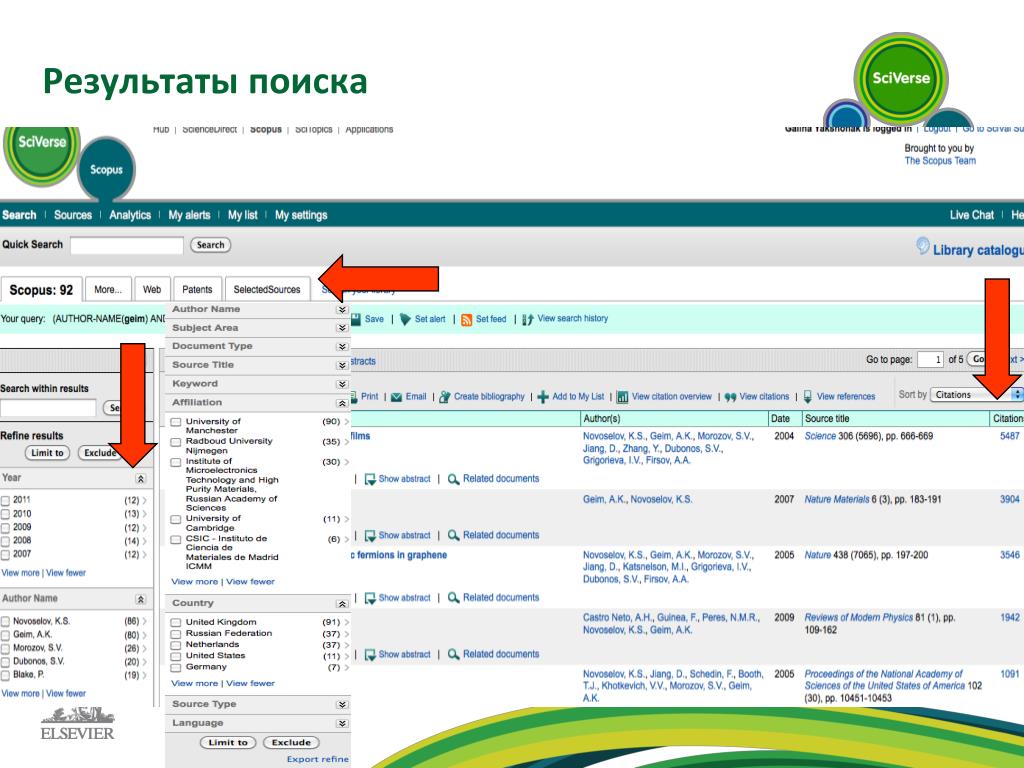The image size is (1024, 768).
Task: Click the Quick Search text field
Action: [x=127, y=246]
